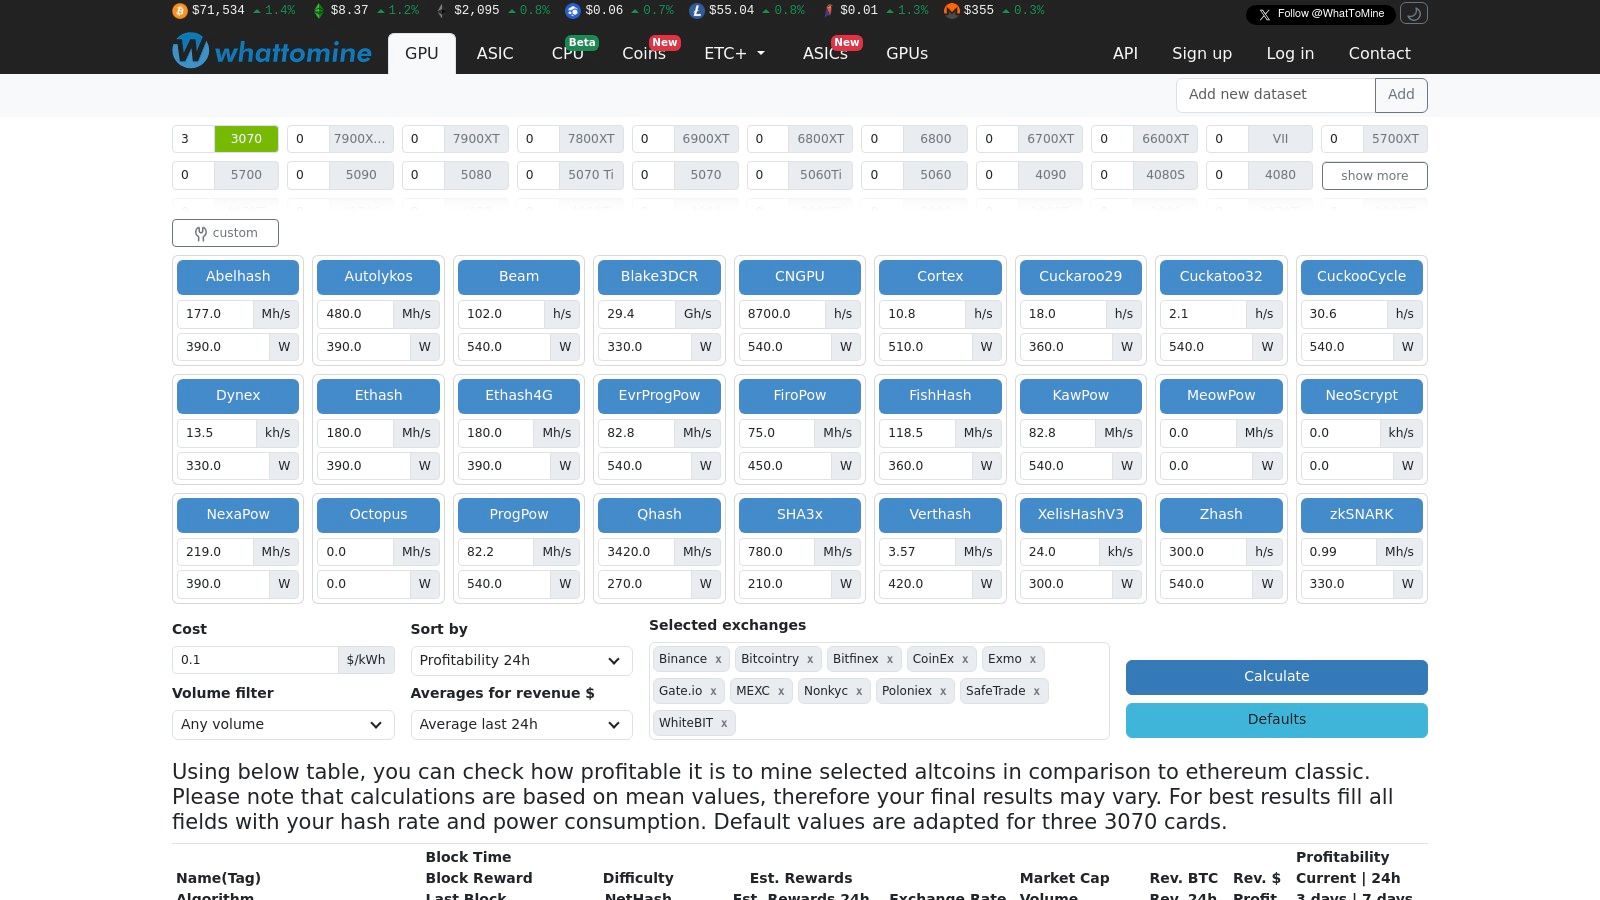The height and width of the screenshot is (900, 1600).
Task: Click the whattomine logo
Action: 271,52
